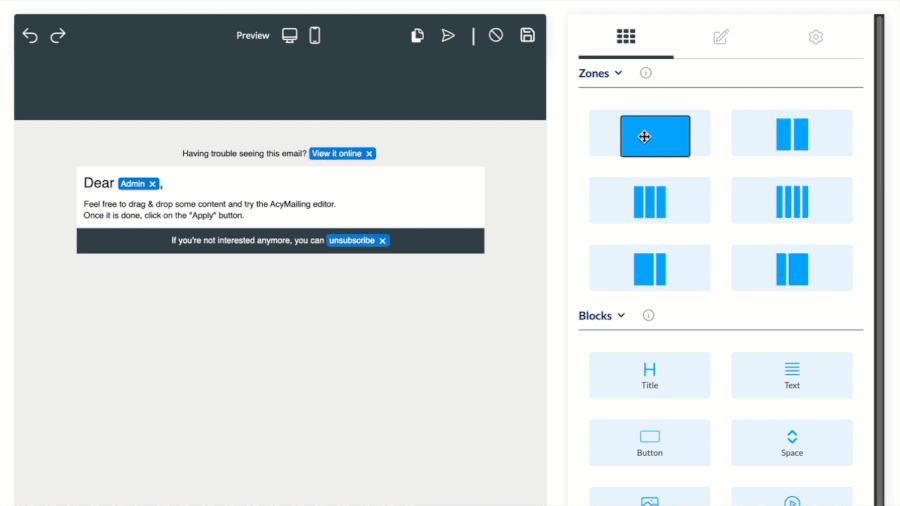
Task: Show info about Blocks
Action: [x=648, y=316]
